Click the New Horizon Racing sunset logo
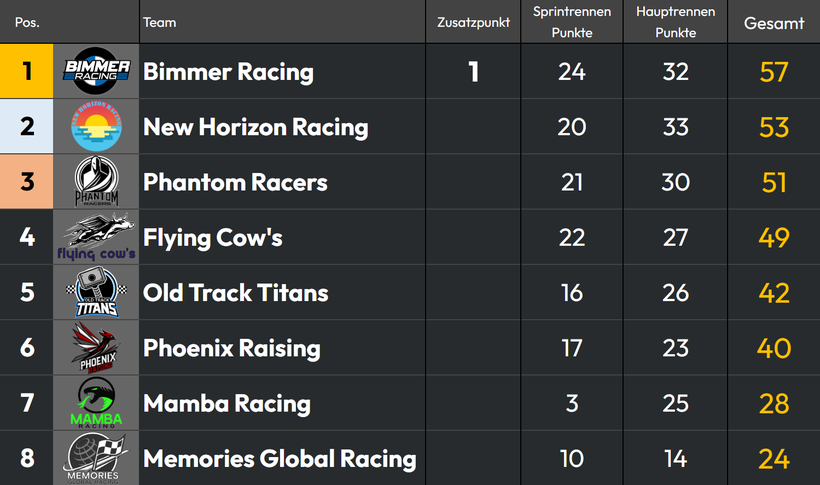This screenshot has width=820, height=485. (x=96, y=127)
